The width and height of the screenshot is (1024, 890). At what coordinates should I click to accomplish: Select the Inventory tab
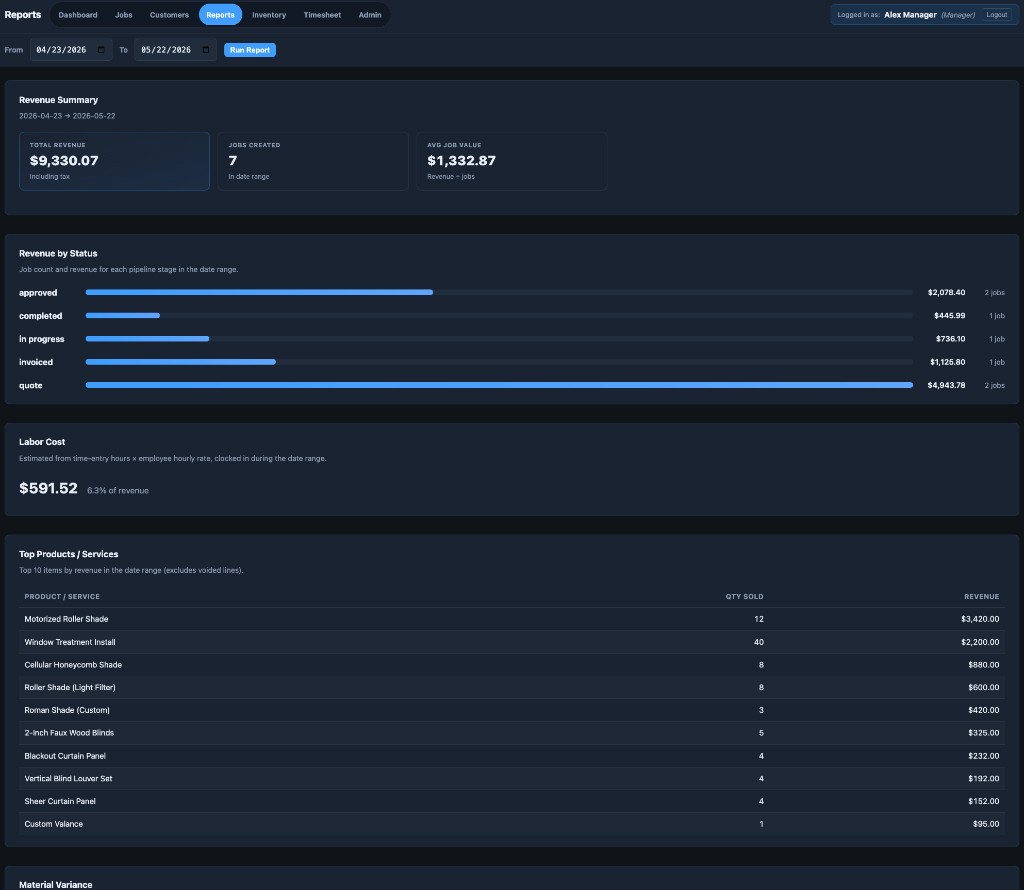(269, 14)
